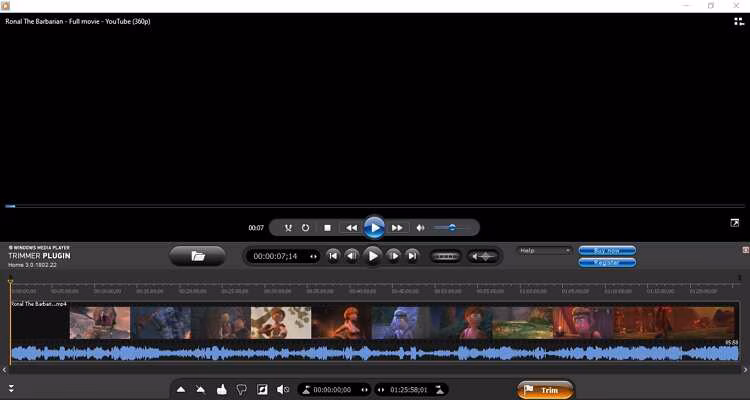Screen dimensions: 750x400
Task: Toggle repeat in the media player controls
Action: 306,228
